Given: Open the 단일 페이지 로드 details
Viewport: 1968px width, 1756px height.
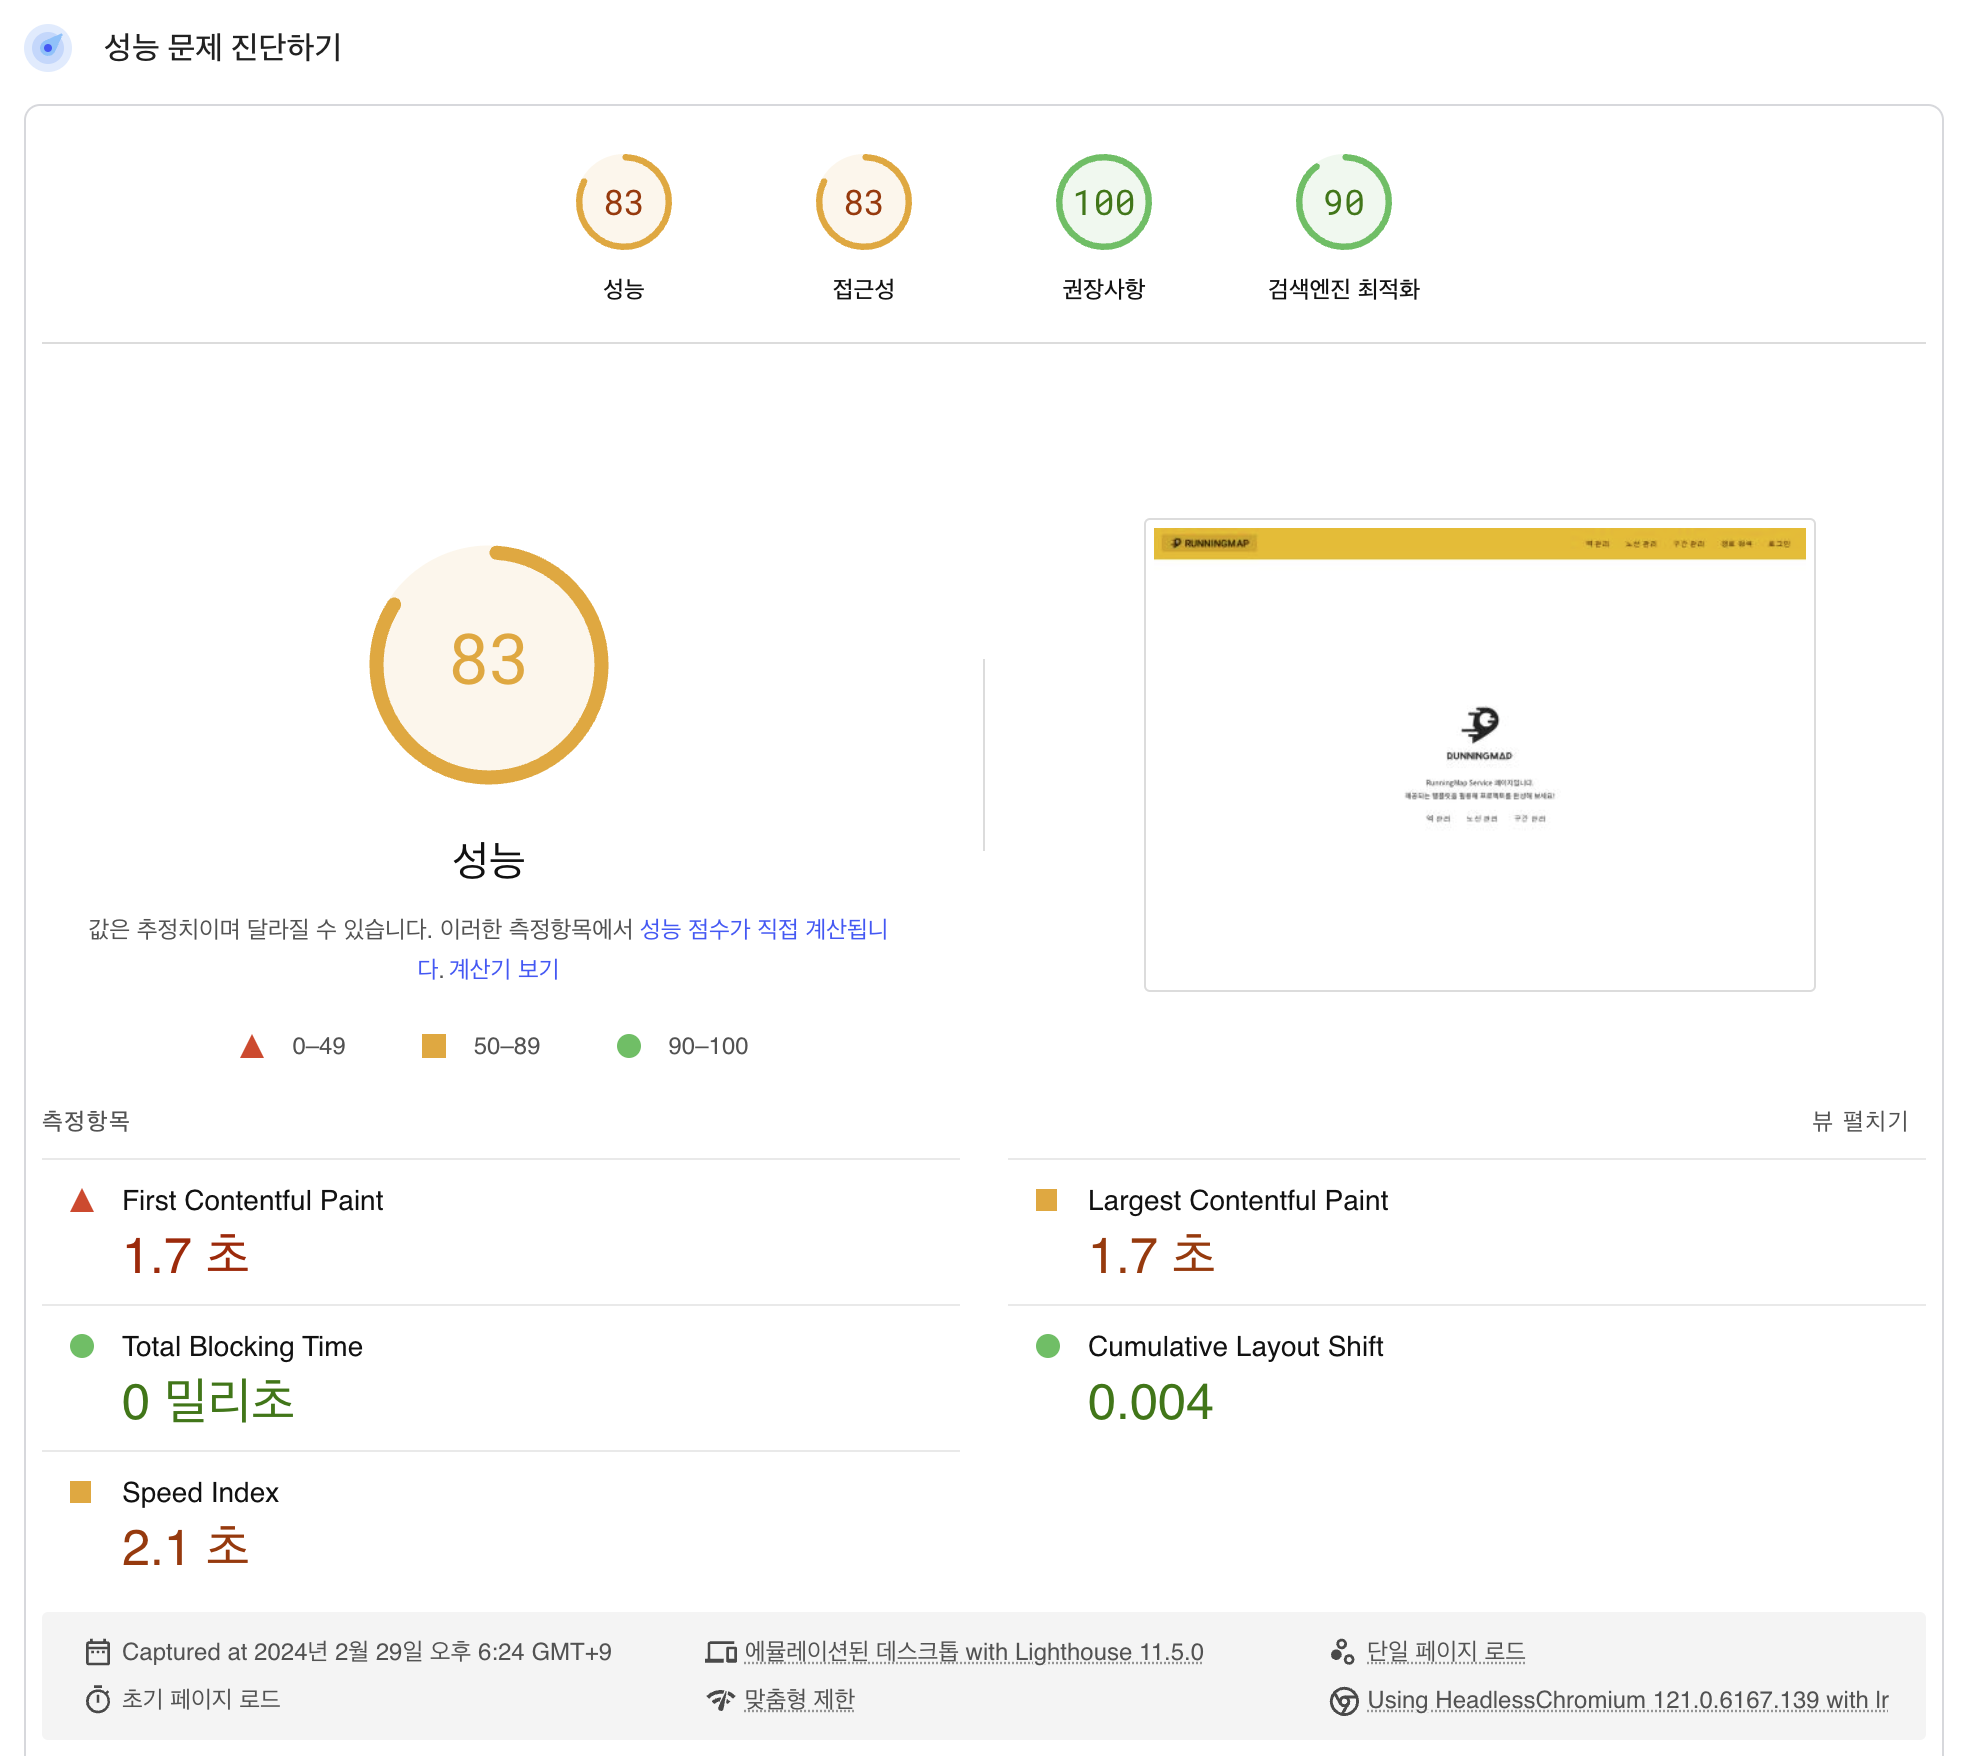Looking at the screenshot, I should click(1446, 1652).
